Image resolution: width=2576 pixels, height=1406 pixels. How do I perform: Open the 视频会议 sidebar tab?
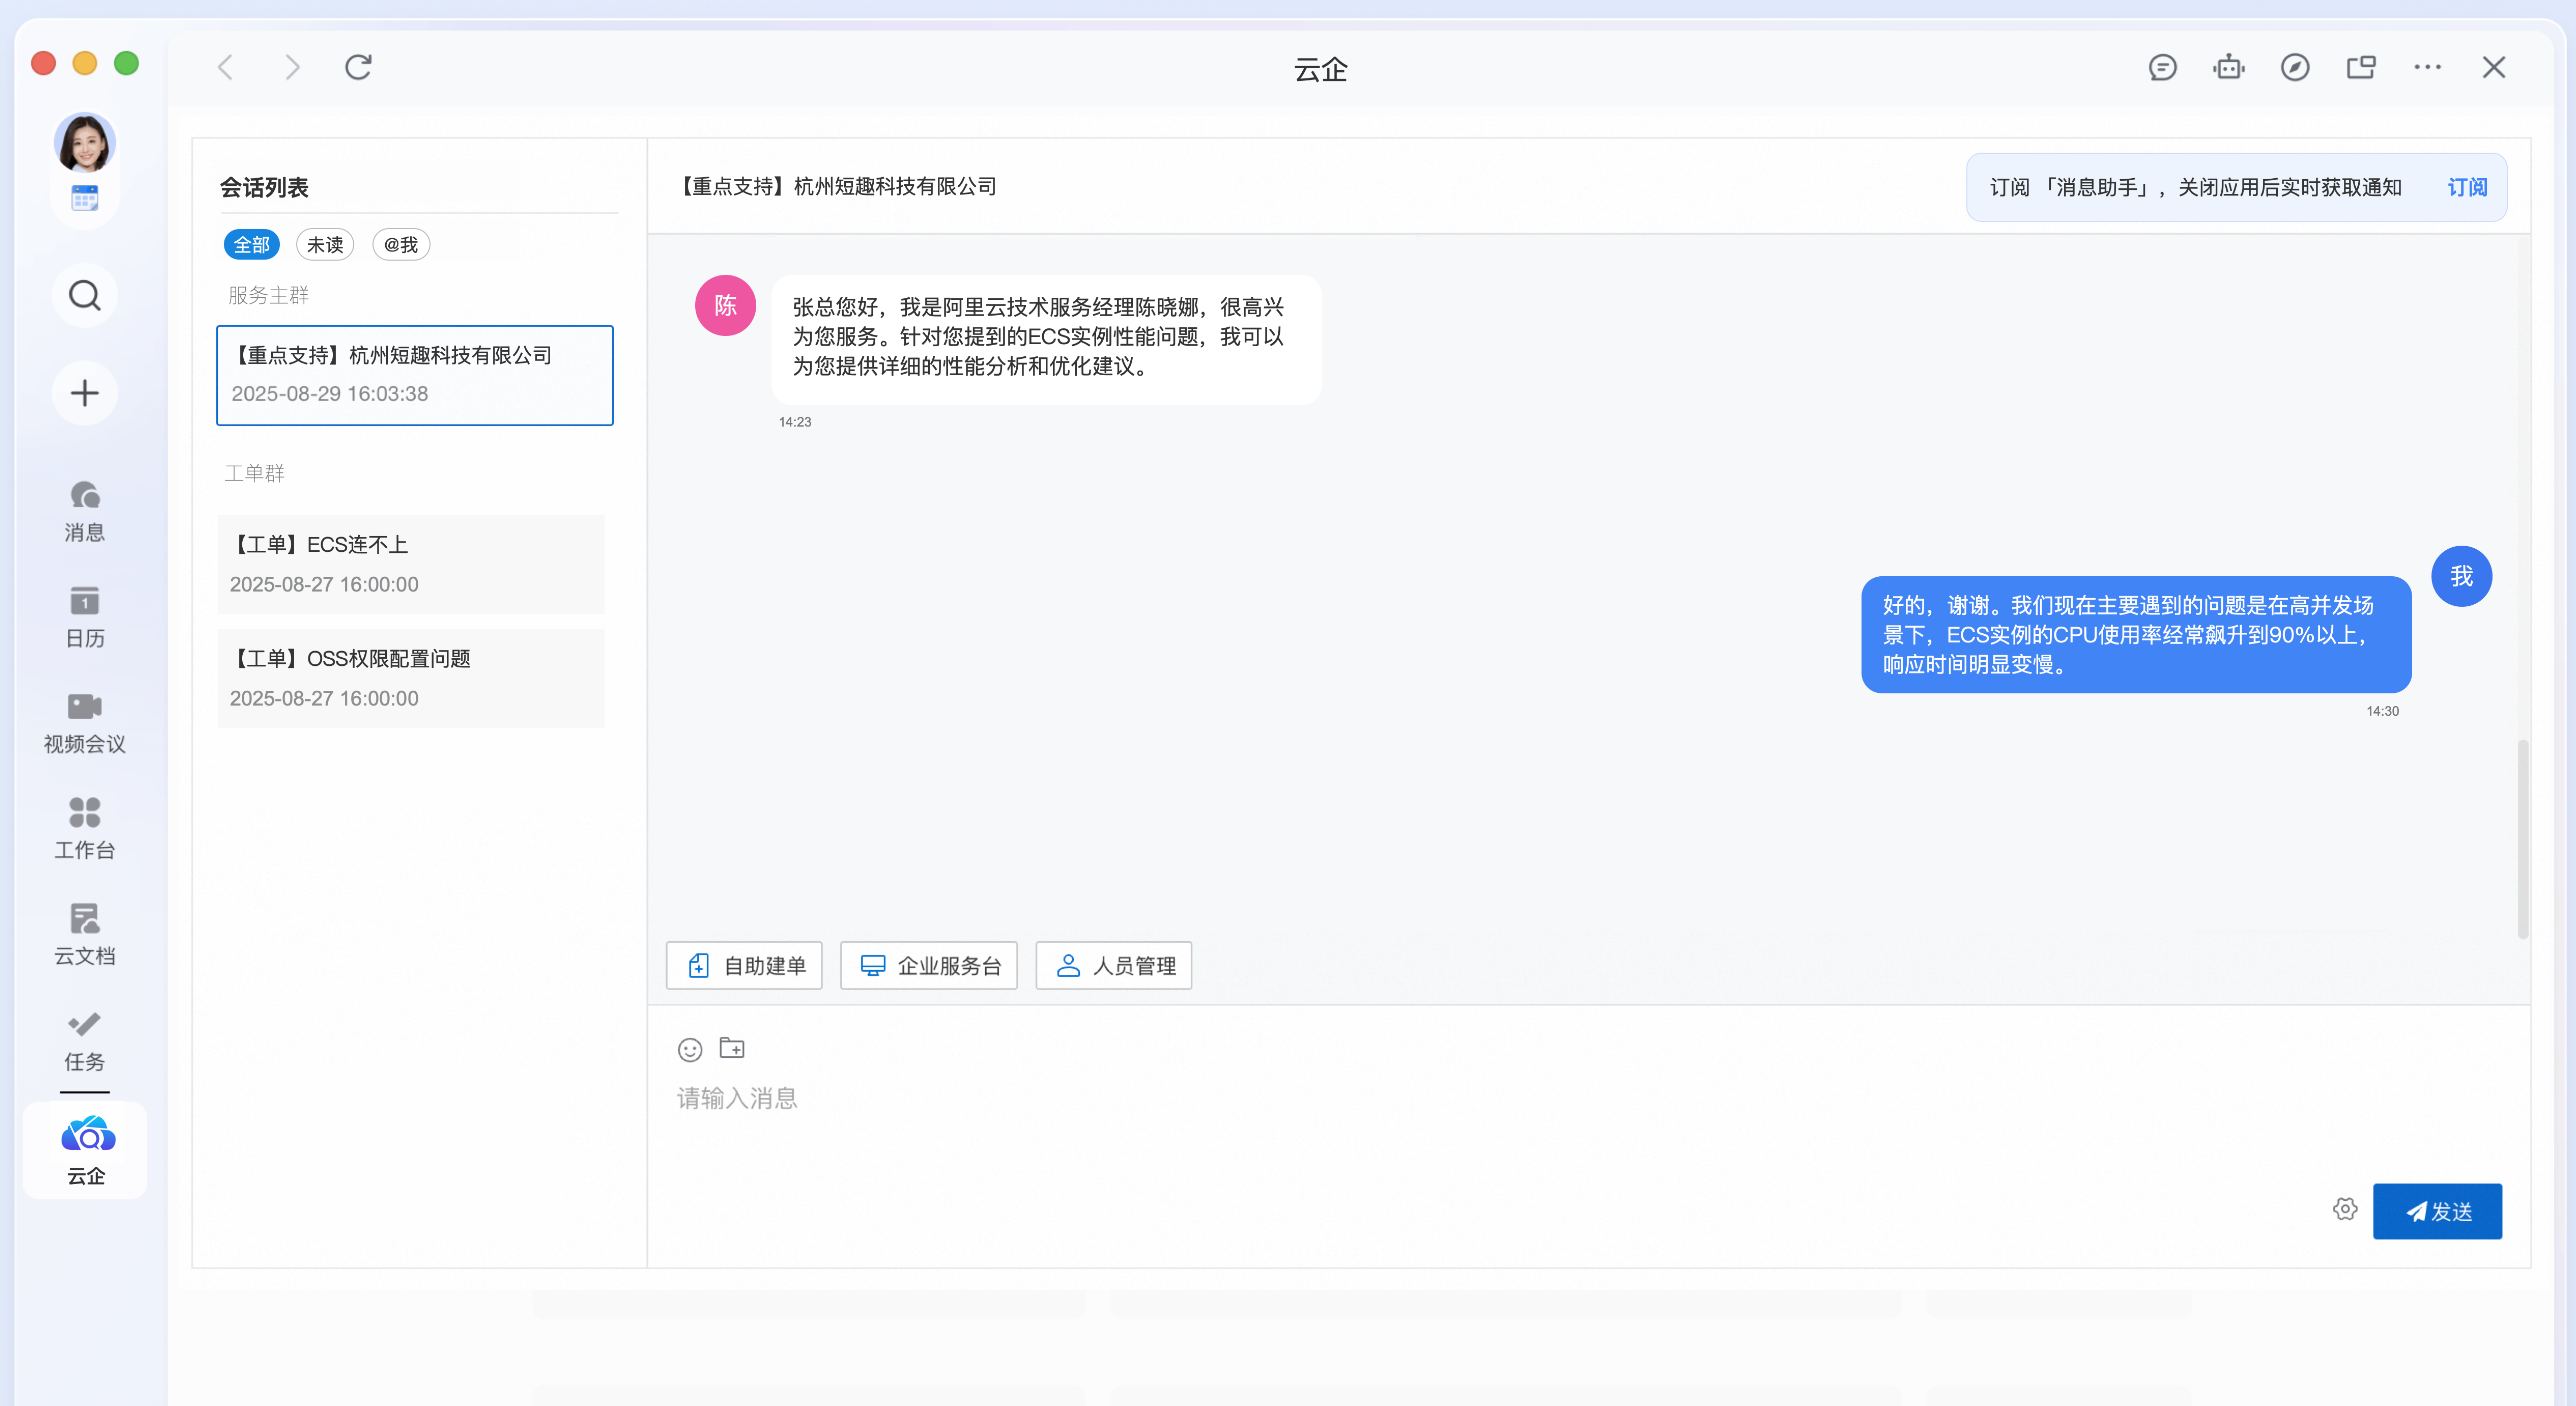coord(85,722)
